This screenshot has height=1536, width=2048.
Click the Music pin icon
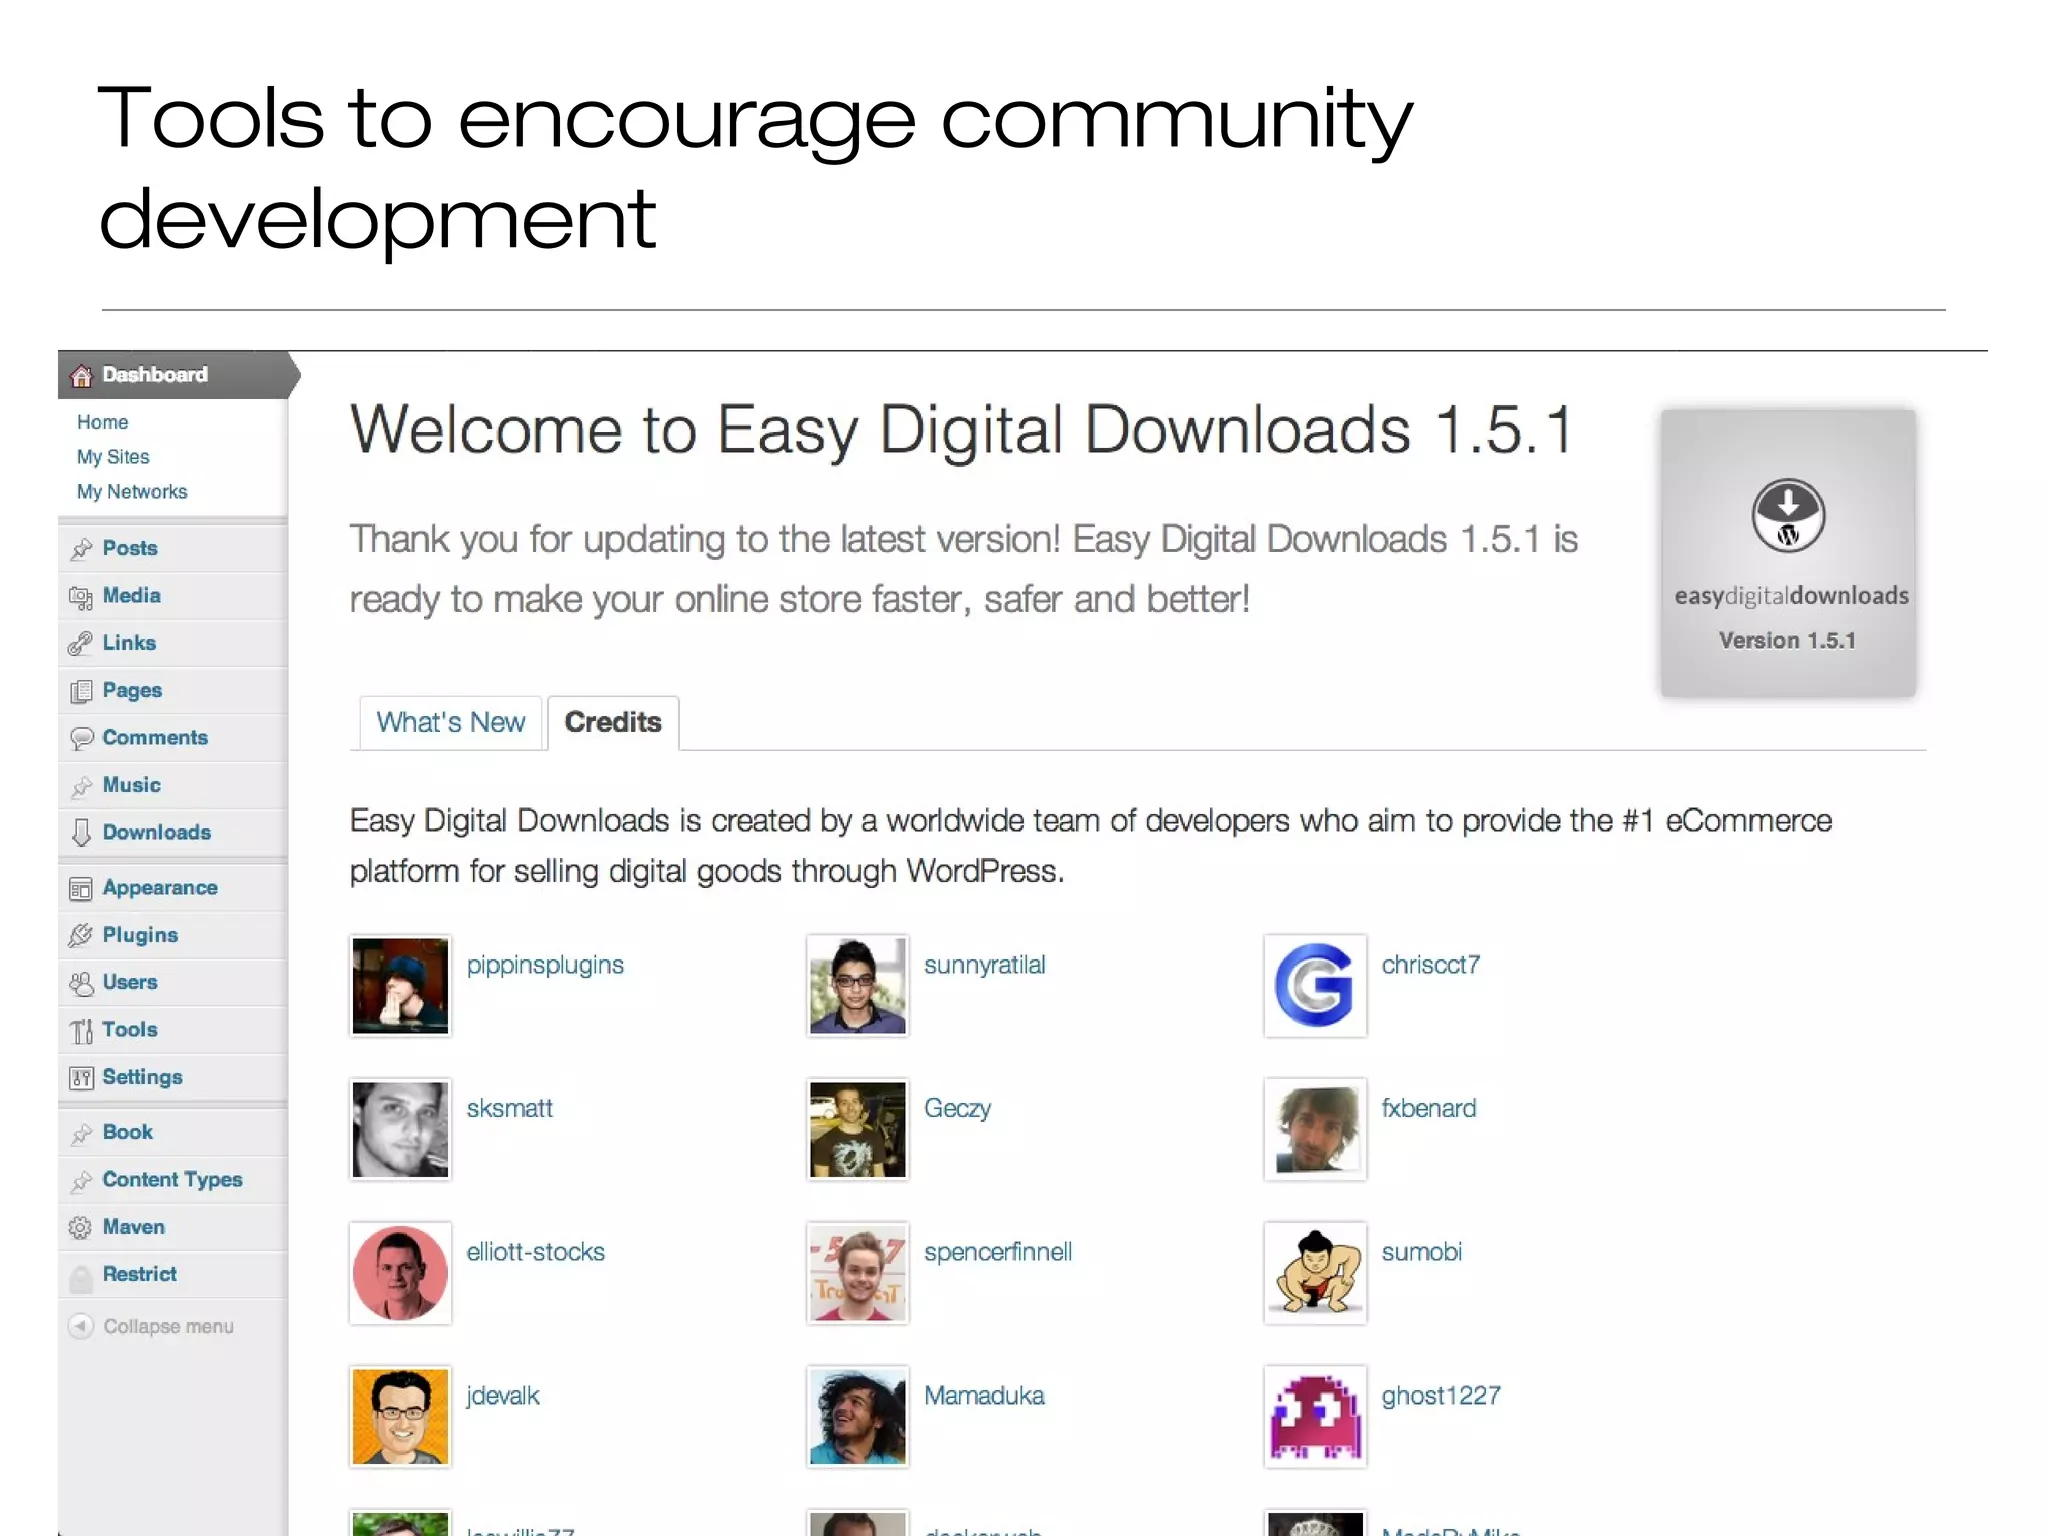click(x=81, y=786)
